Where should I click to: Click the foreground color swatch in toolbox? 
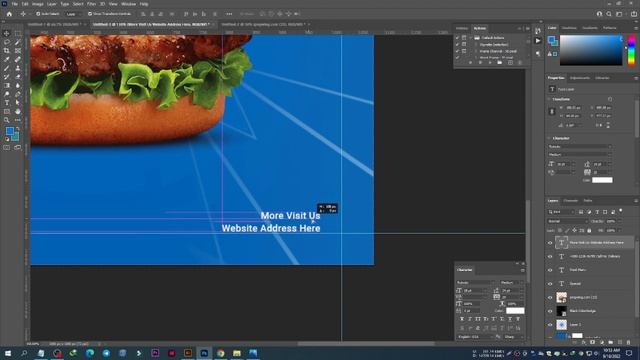click(x=9, y=131)
